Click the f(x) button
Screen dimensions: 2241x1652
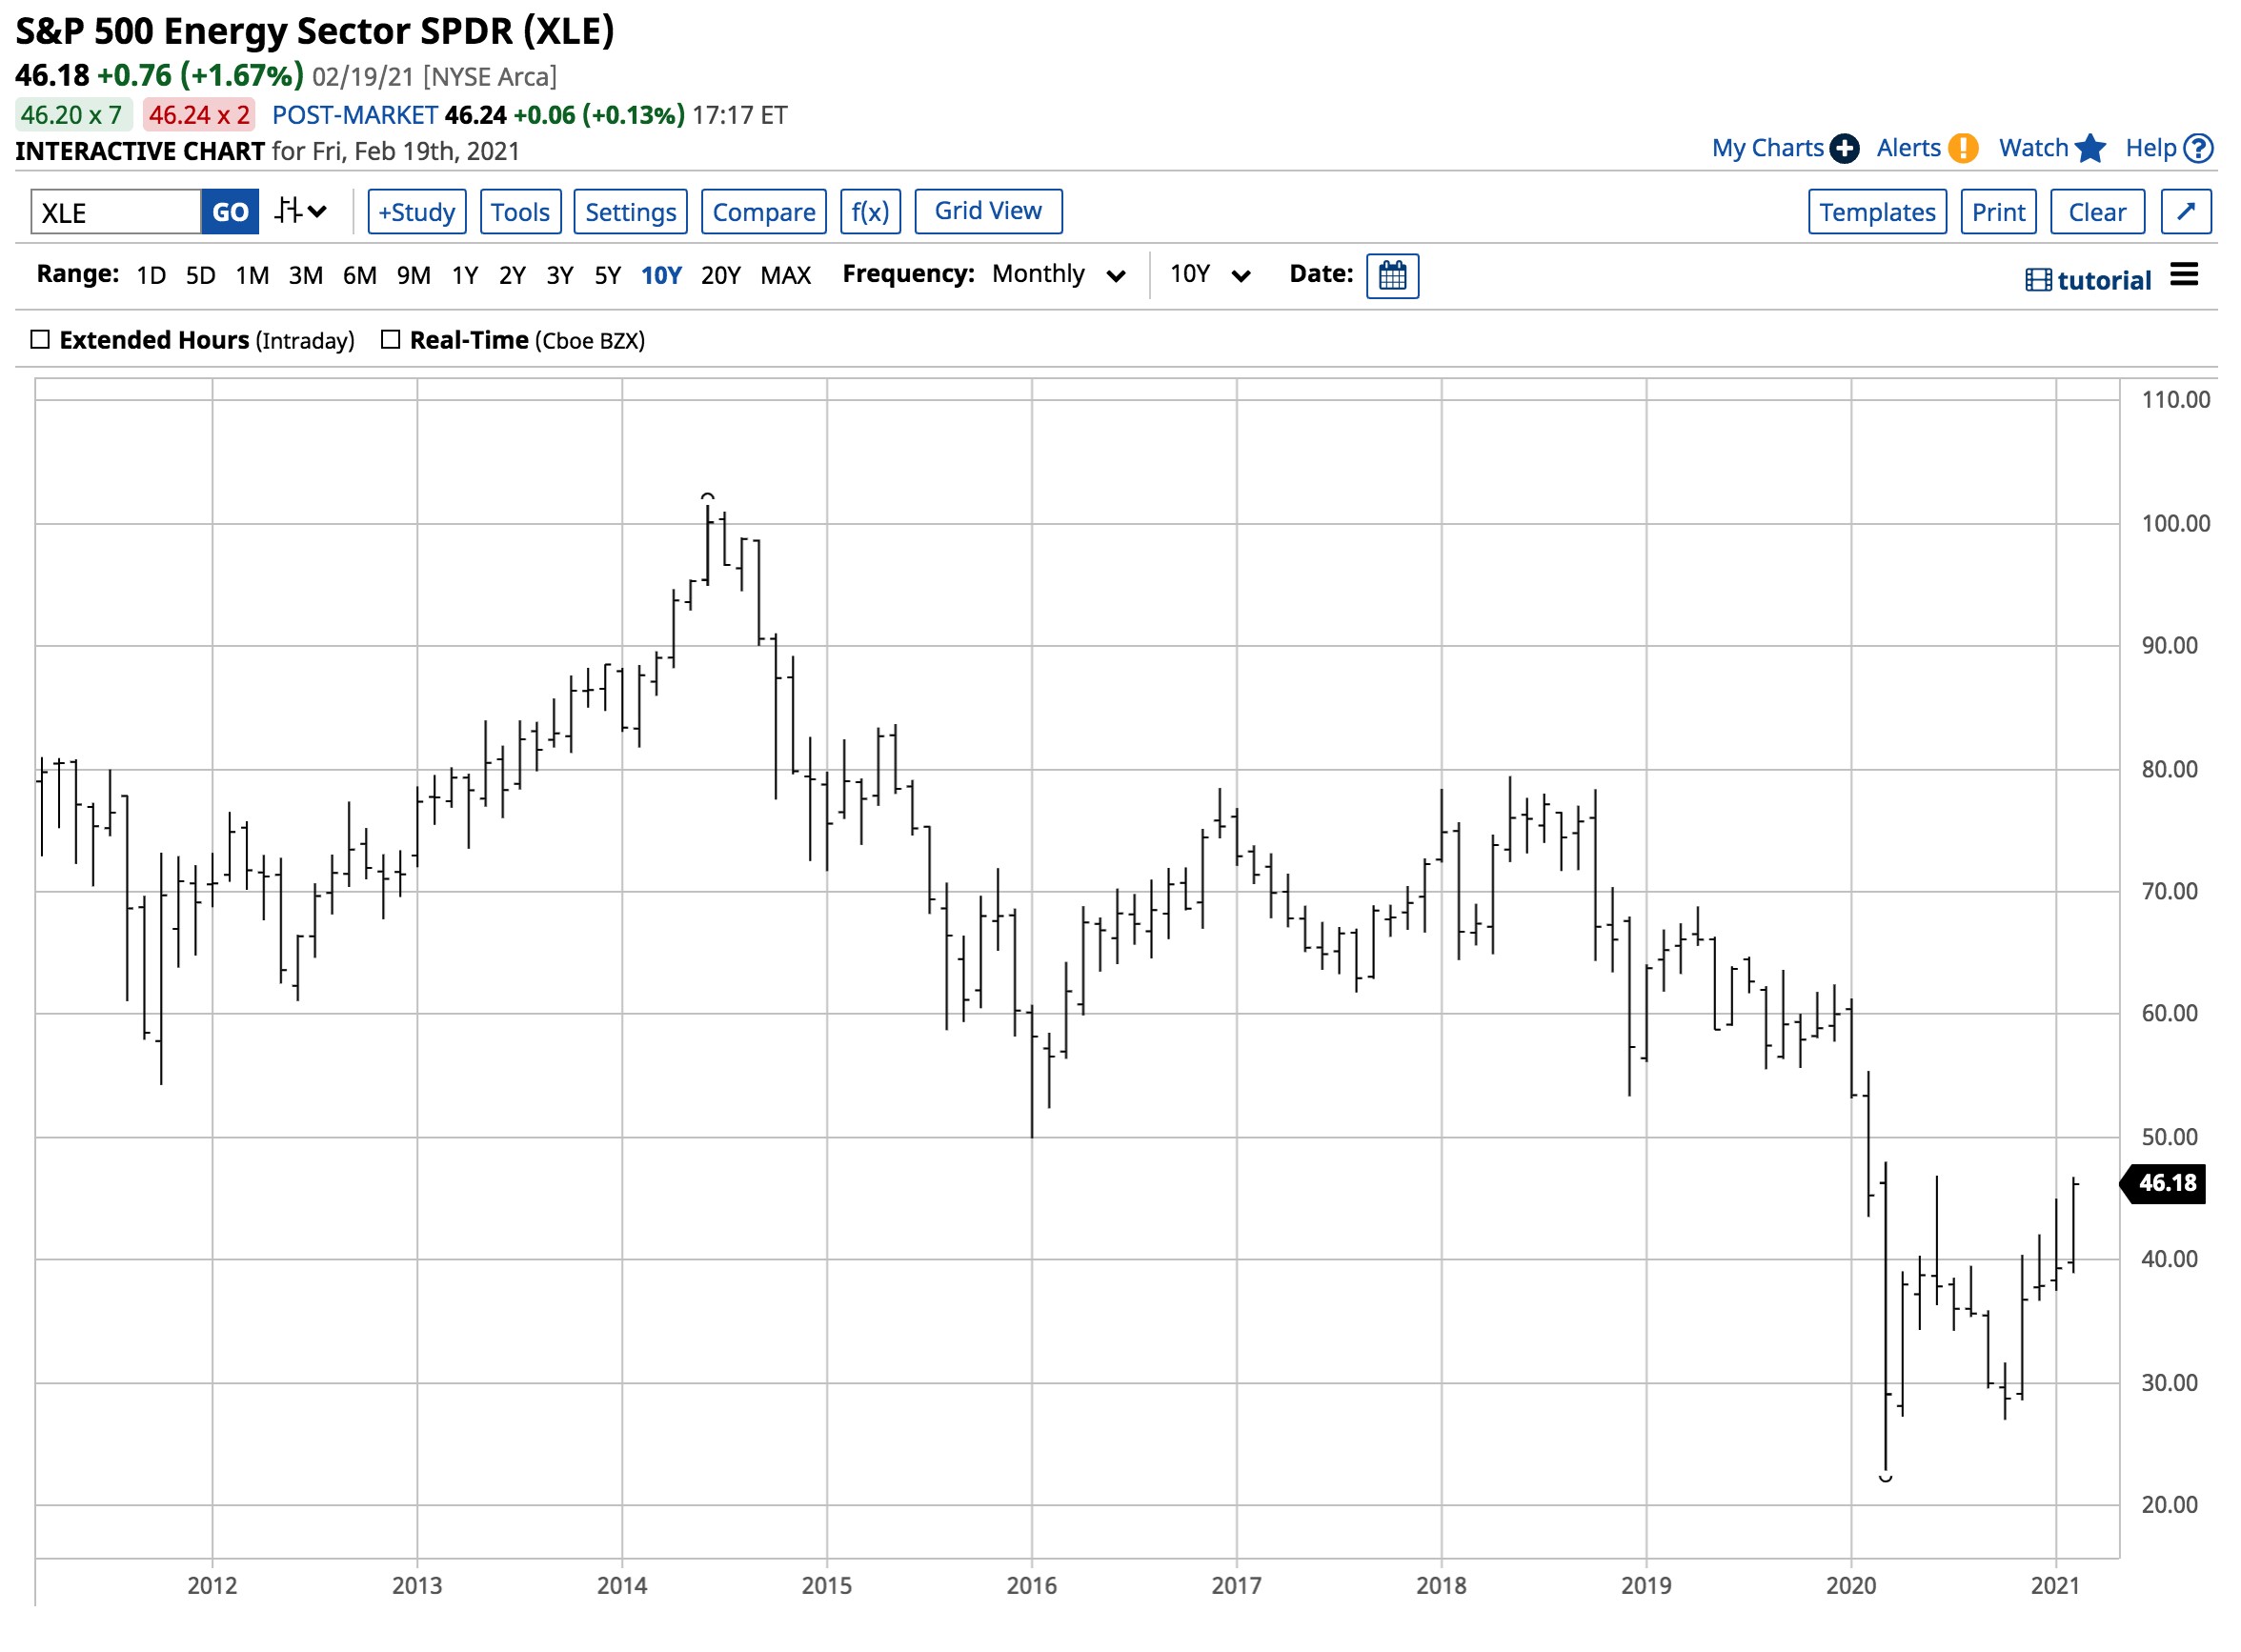[870, 212]
